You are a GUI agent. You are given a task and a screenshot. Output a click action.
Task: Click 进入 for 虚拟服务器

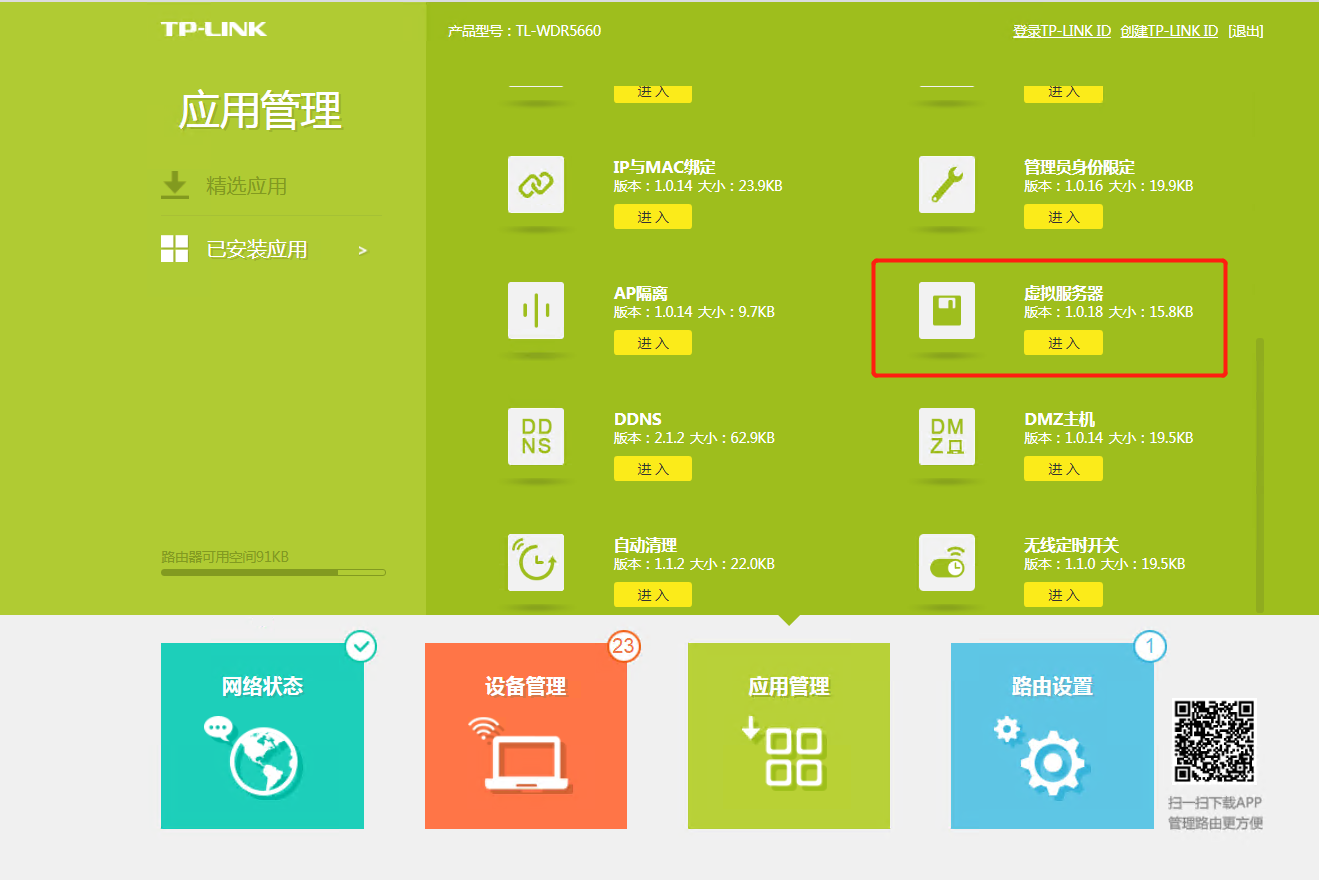click(1063, 343)
